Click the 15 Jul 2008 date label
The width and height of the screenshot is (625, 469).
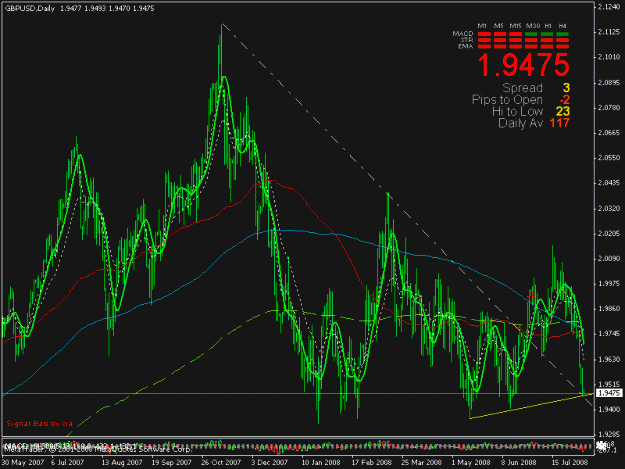pyautogui.click(x=570, y=462)
